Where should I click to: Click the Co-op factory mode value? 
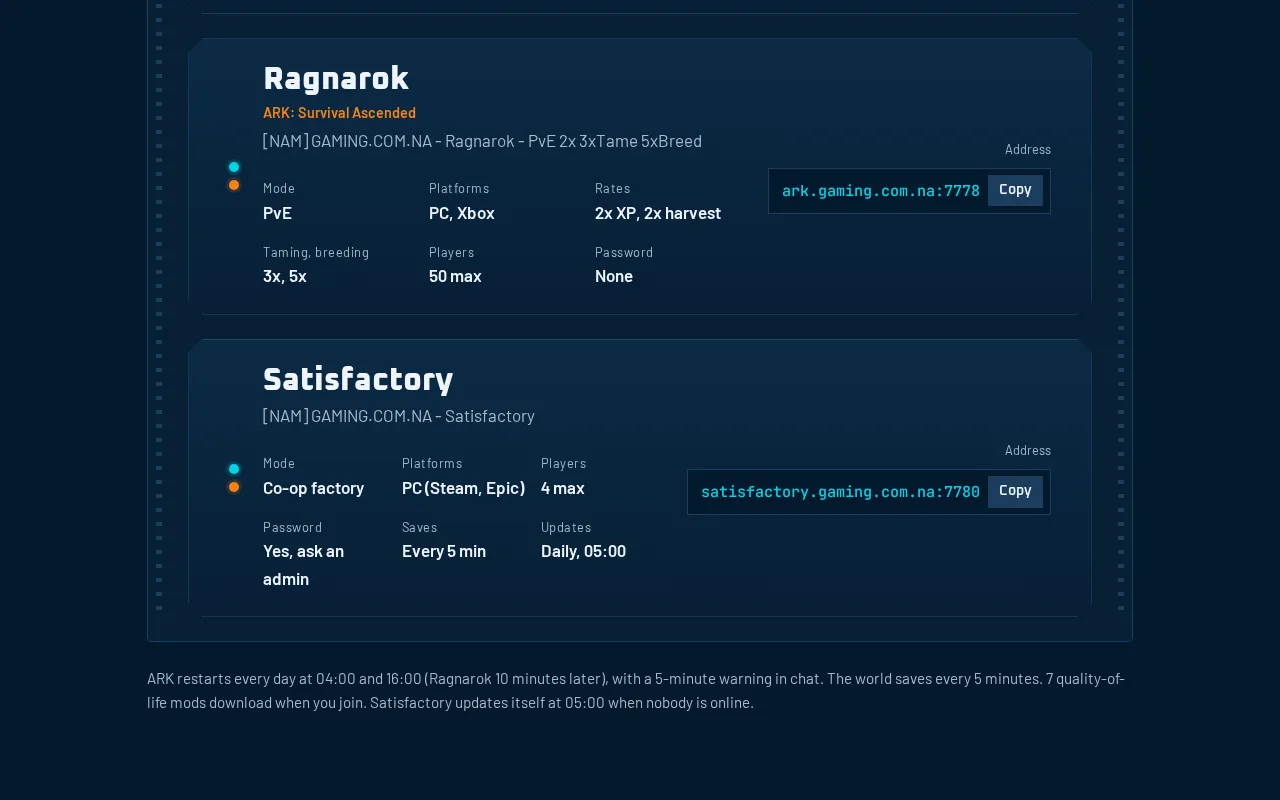pyautogui.click(x=313, y=488)
